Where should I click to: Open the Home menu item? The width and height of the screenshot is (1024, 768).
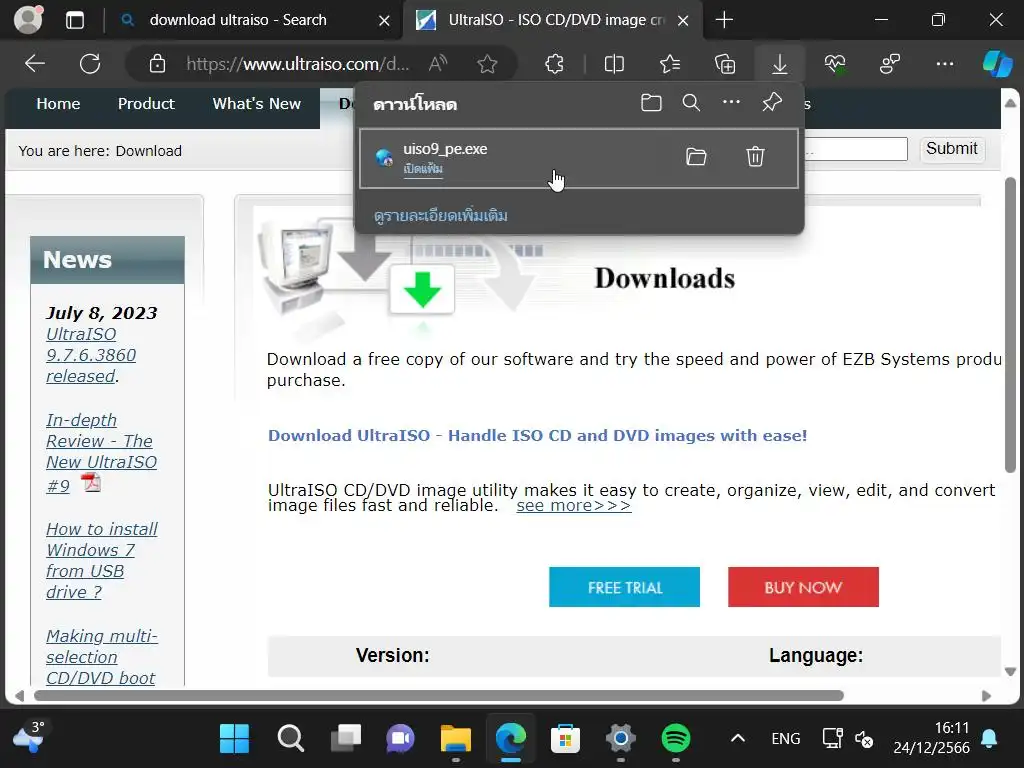point(58,104)
